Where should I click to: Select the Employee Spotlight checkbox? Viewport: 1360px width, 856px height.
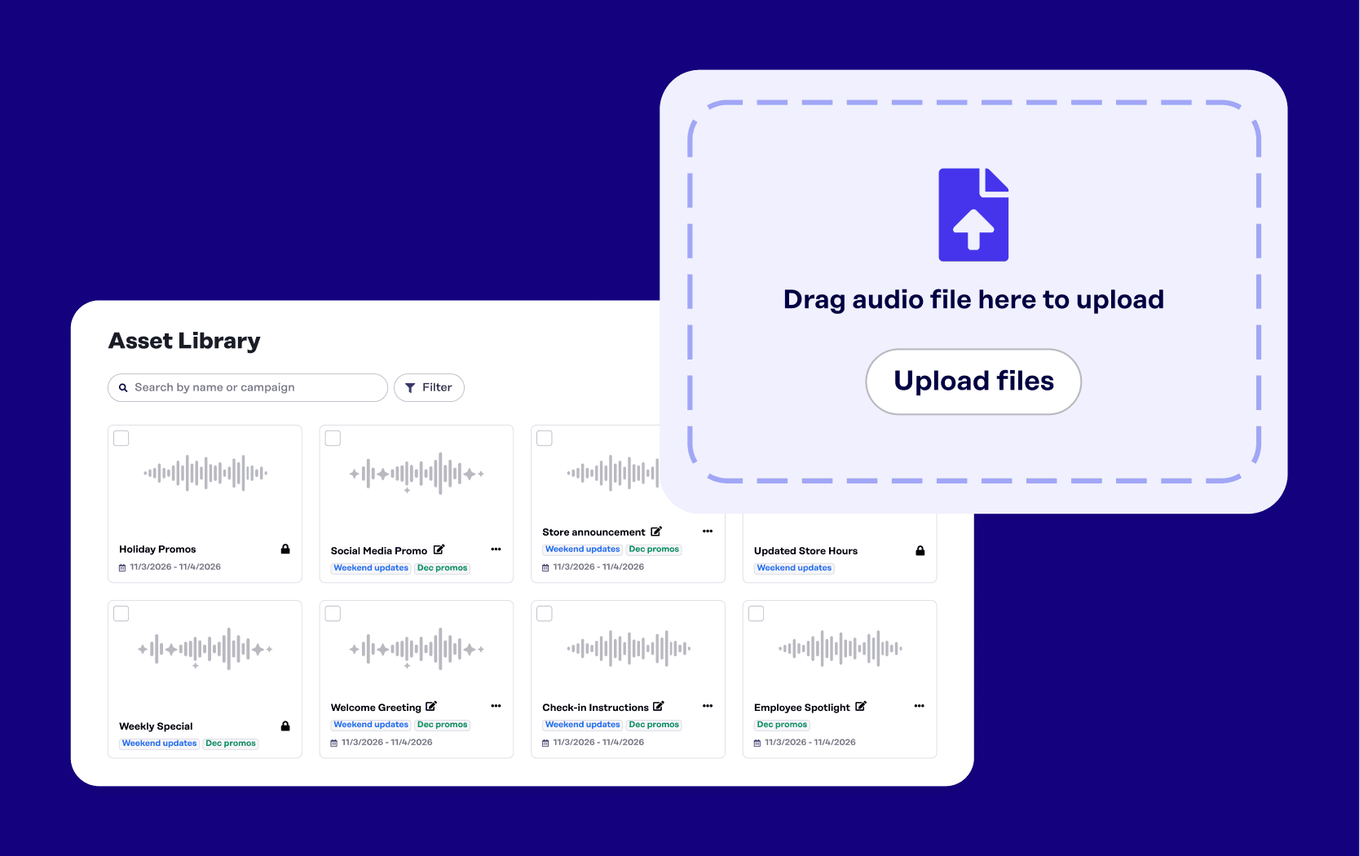click(756, 613)
